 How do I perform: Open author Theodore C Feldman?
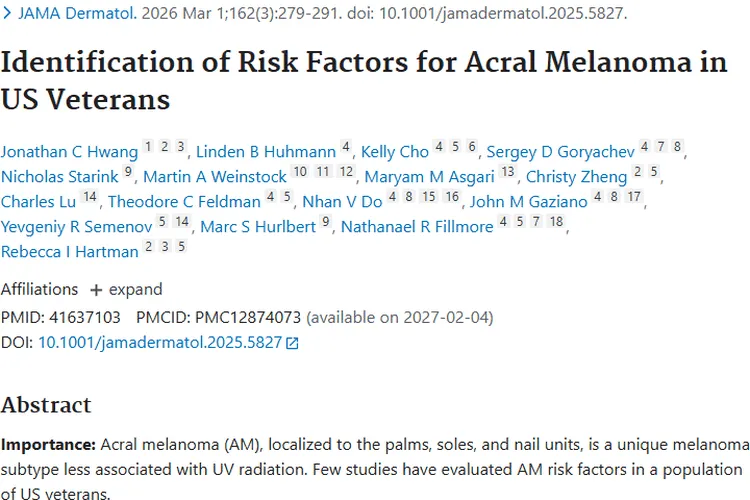tap(184, 202)
